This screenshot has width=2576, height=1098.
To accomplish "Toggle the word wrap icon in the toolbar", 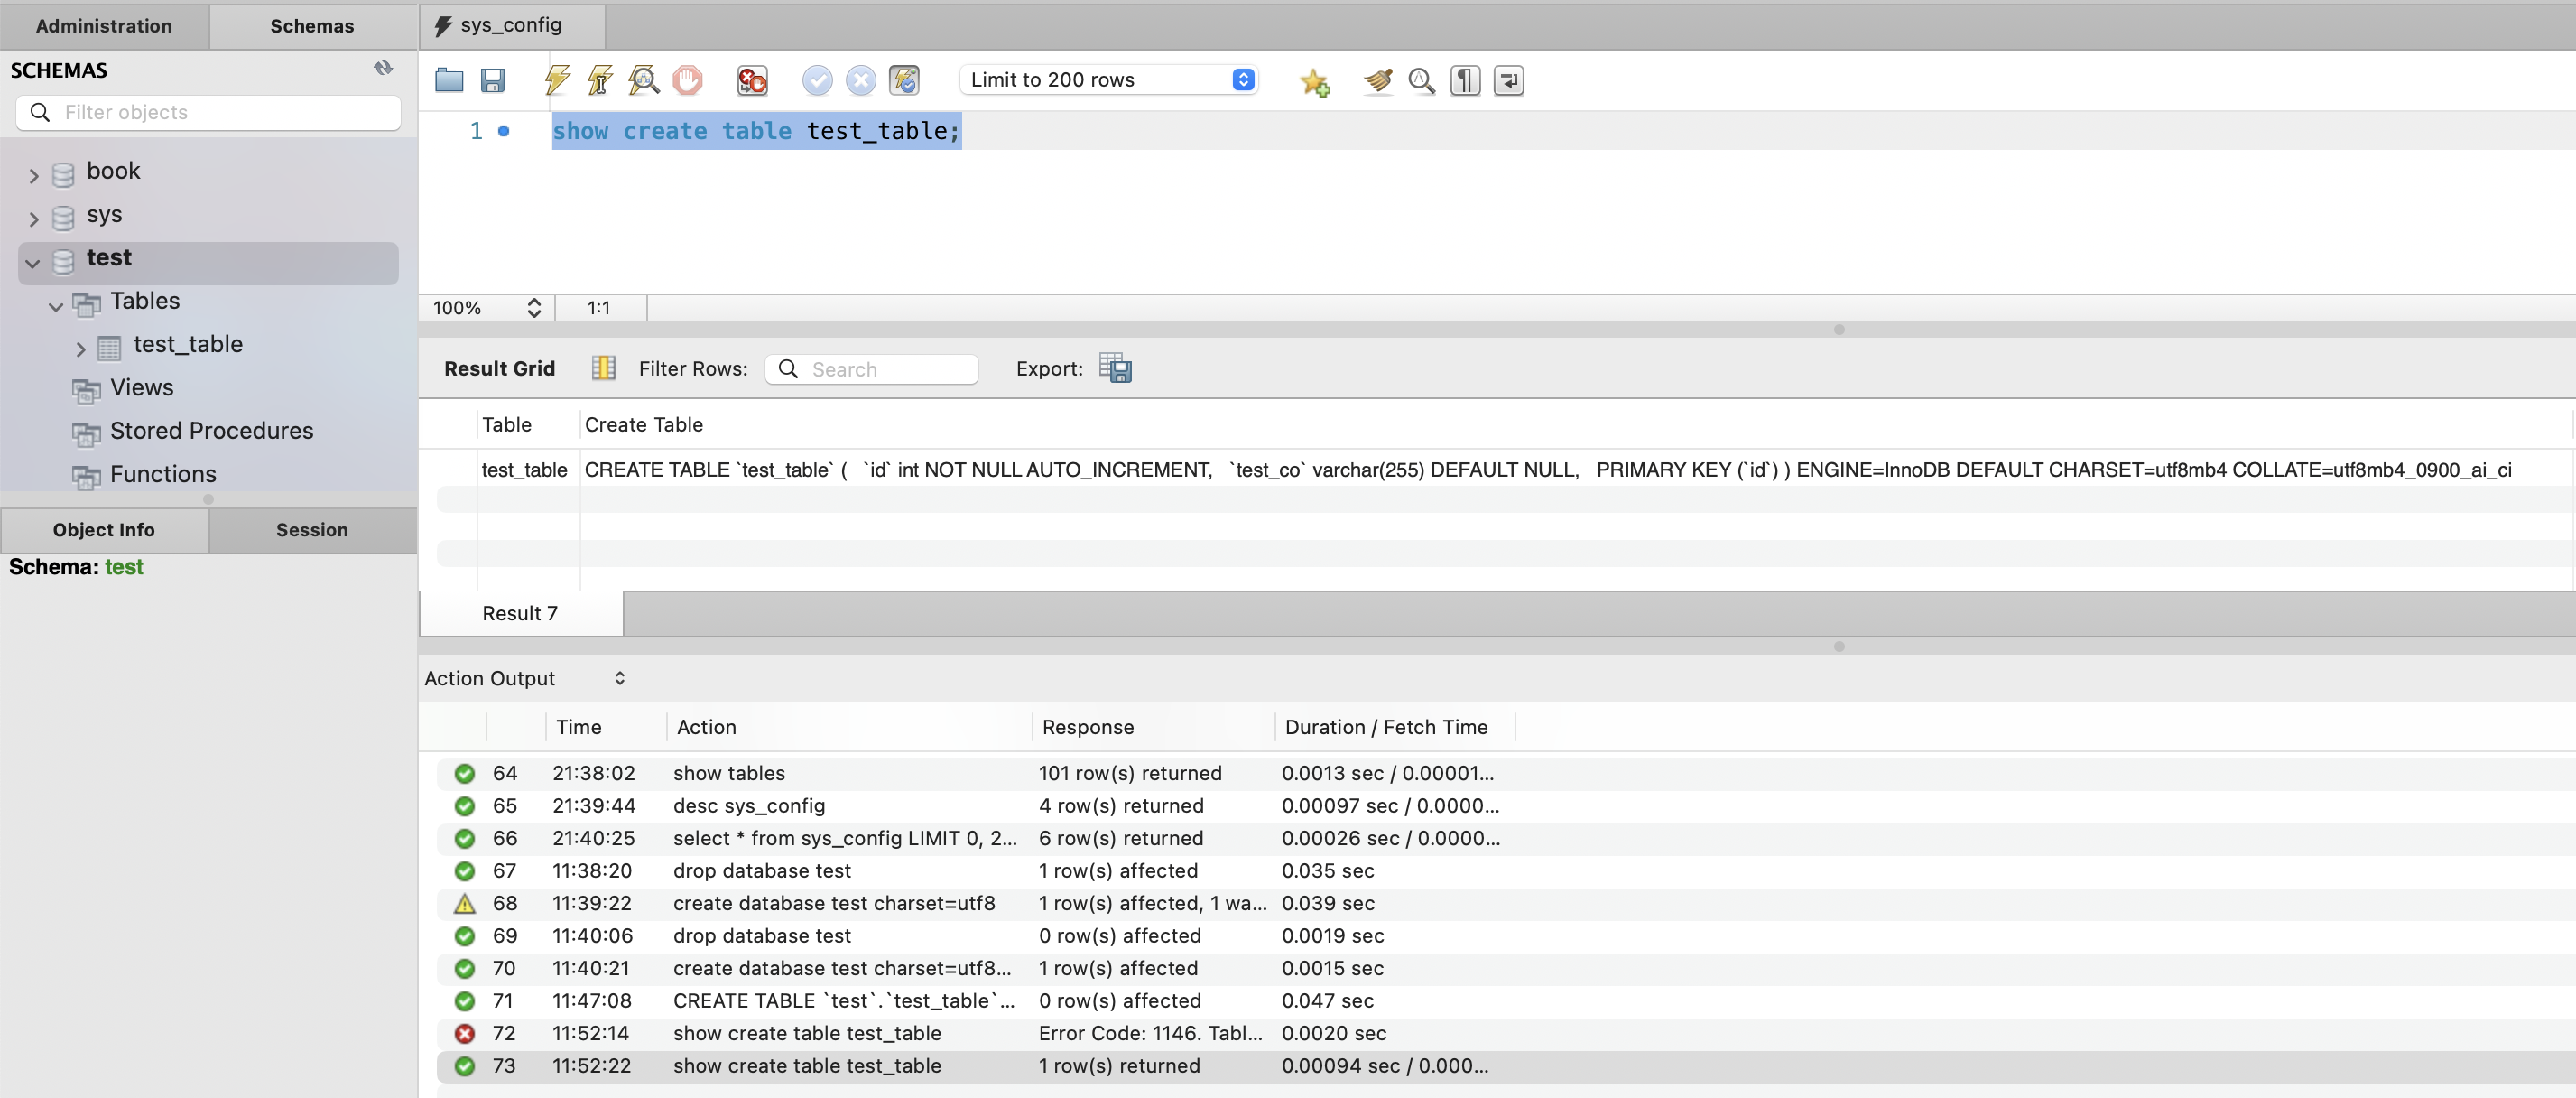I will click(x=1508, y=80).
